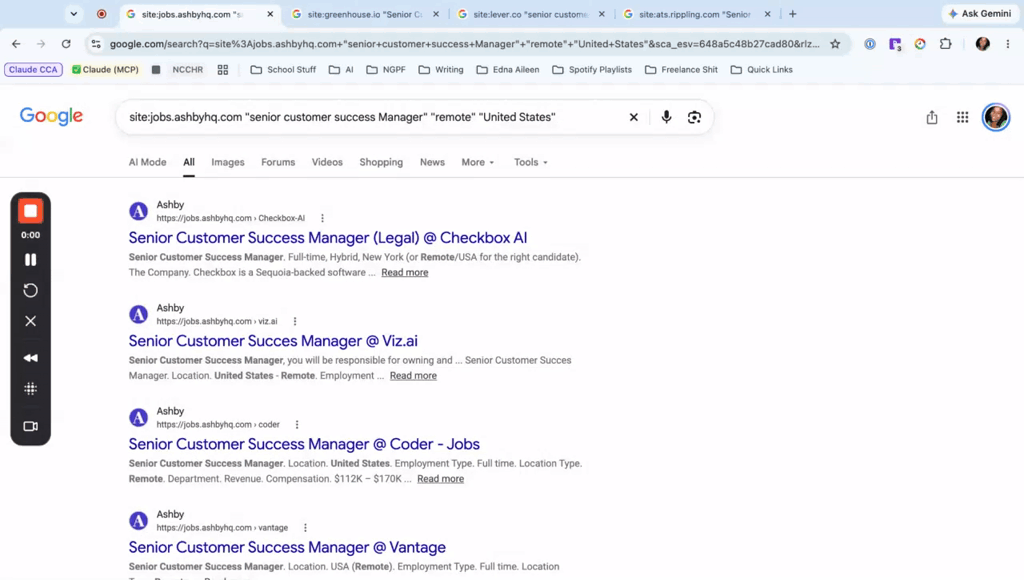Click the browser address bar URL
1024x580 pixels.
coord(464,44)
